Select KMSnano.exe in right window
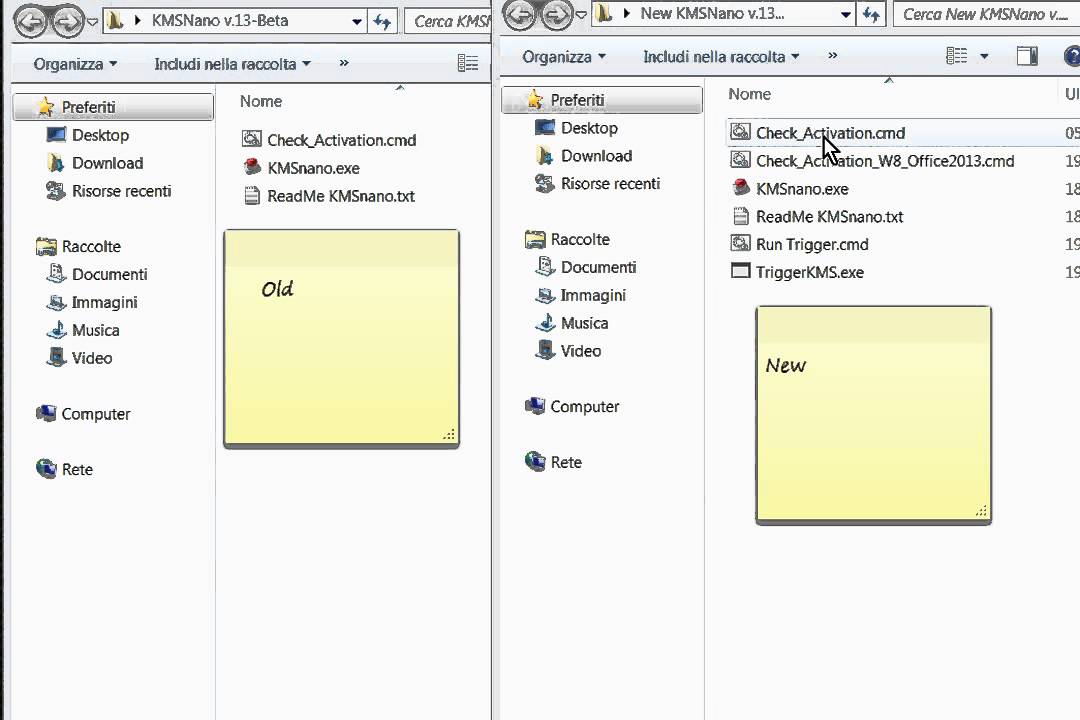 (789, 189)
